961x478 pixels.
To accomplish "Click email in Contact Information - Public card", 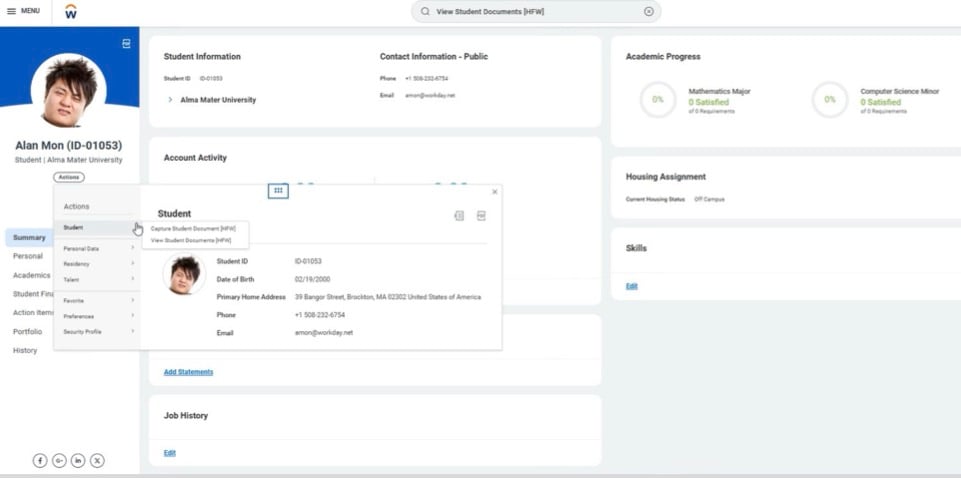I will pyautogui.click(x=430, y=96).
